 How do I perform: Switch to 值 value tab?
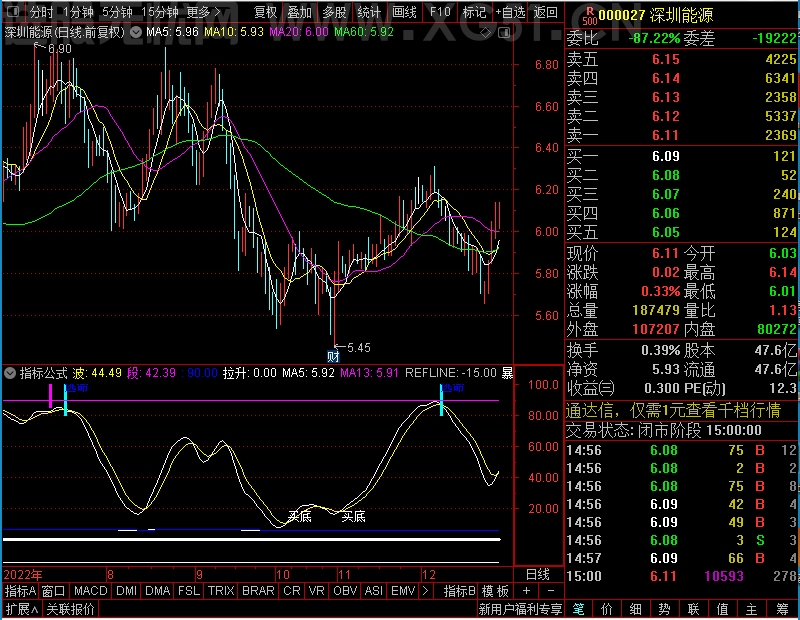[722, 609]
